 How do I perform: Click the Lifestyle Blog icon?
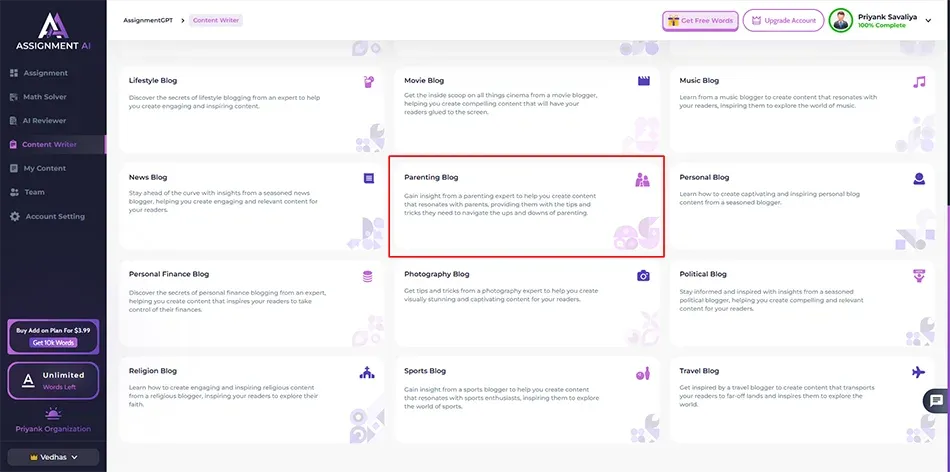click(368, 81)
